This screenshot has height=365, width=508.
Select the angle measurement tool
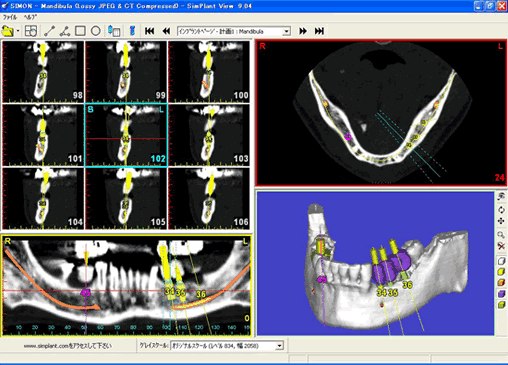click(65, 31)
